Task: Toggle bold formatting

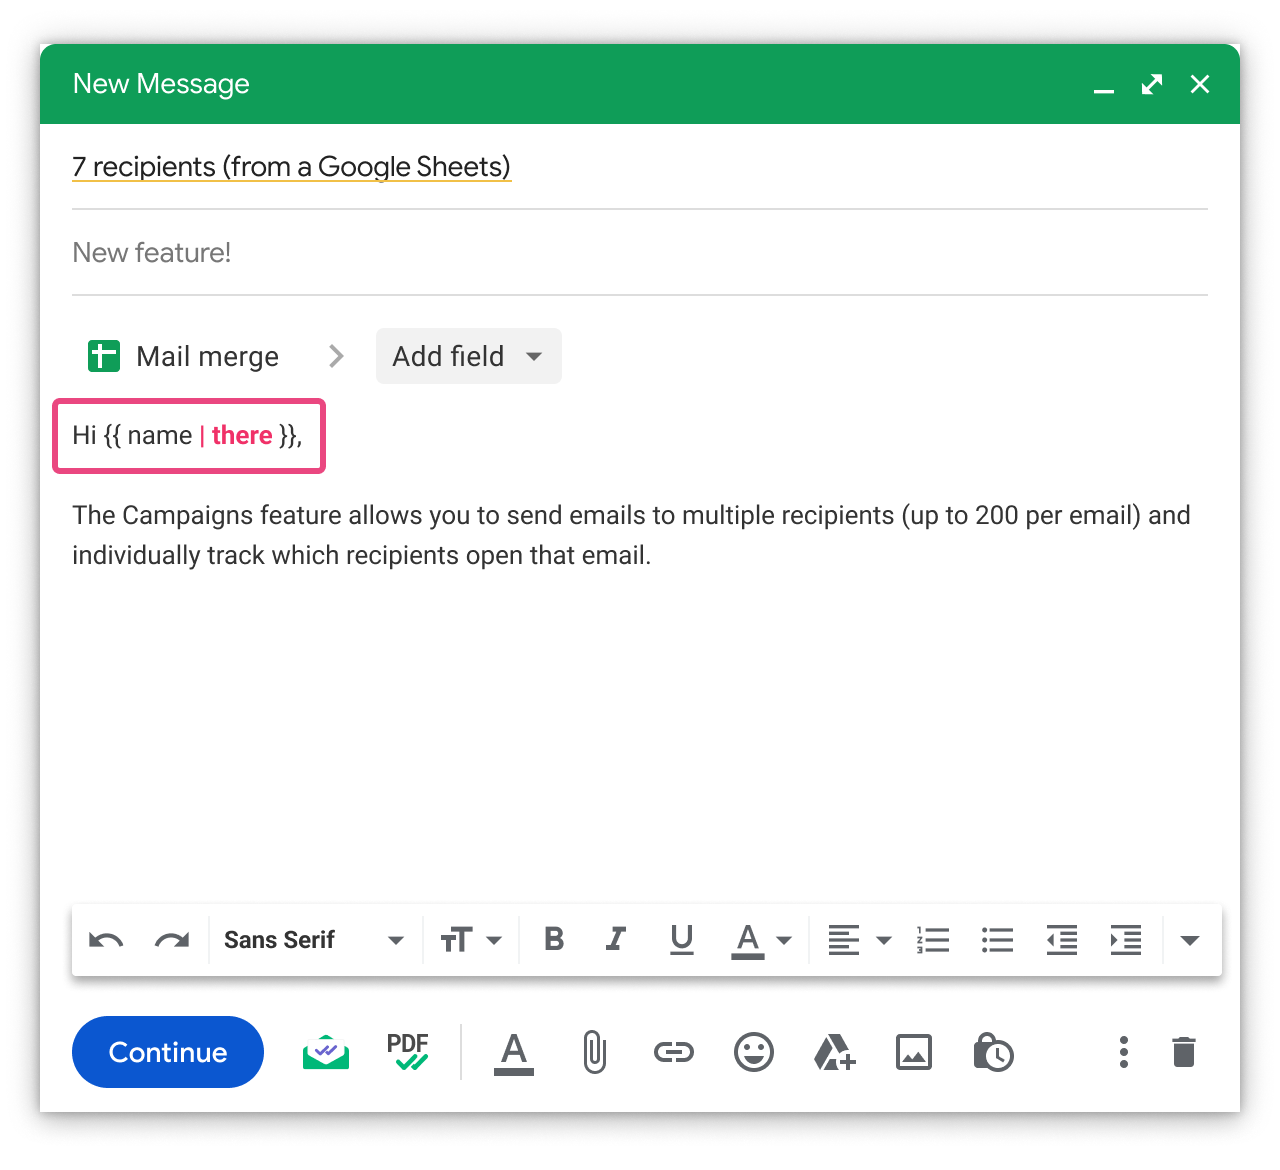Action: 554,940
